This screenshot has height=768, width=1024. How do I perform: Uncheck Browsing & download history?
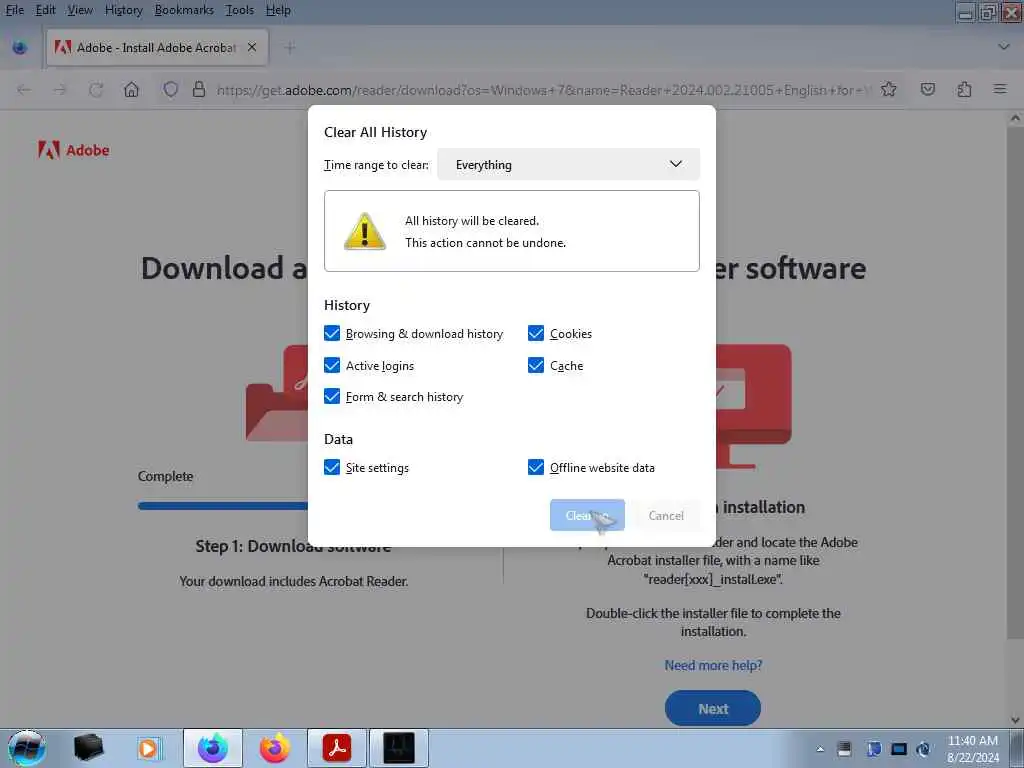point(332,334)
